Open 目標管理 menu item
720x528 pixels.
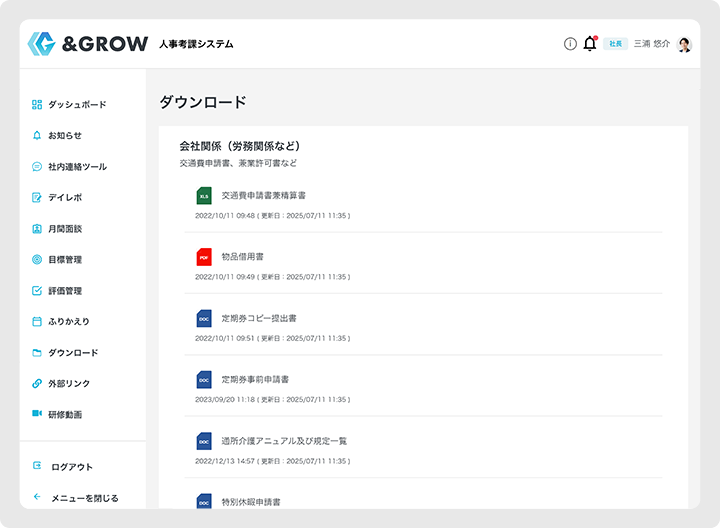pos(65,259)
